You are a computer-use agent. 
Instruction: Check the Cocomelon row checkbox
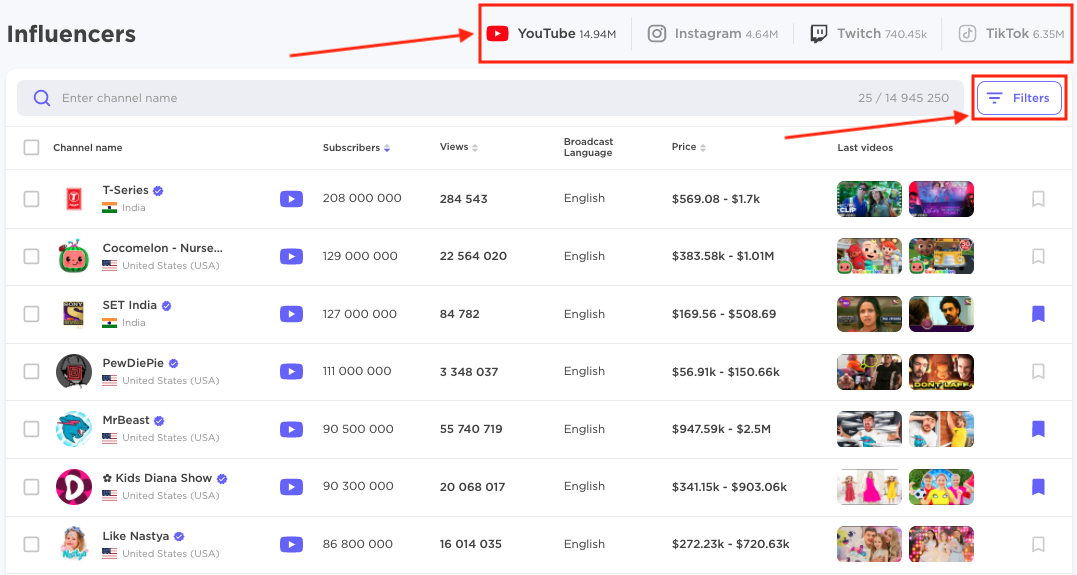pos(32,256)
